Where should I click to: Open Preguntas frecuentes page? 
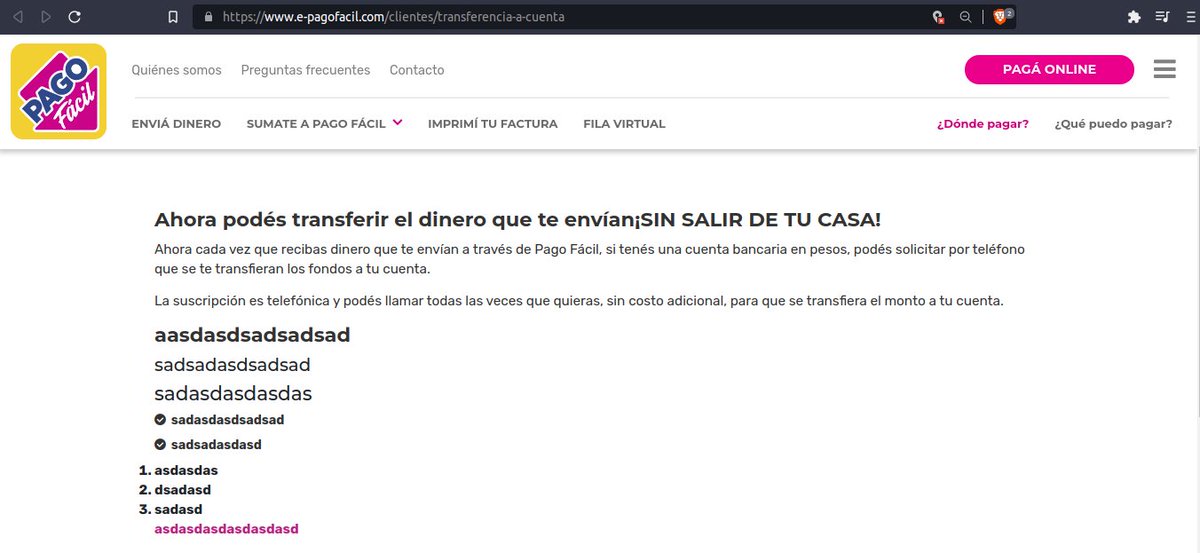[305, 70]
